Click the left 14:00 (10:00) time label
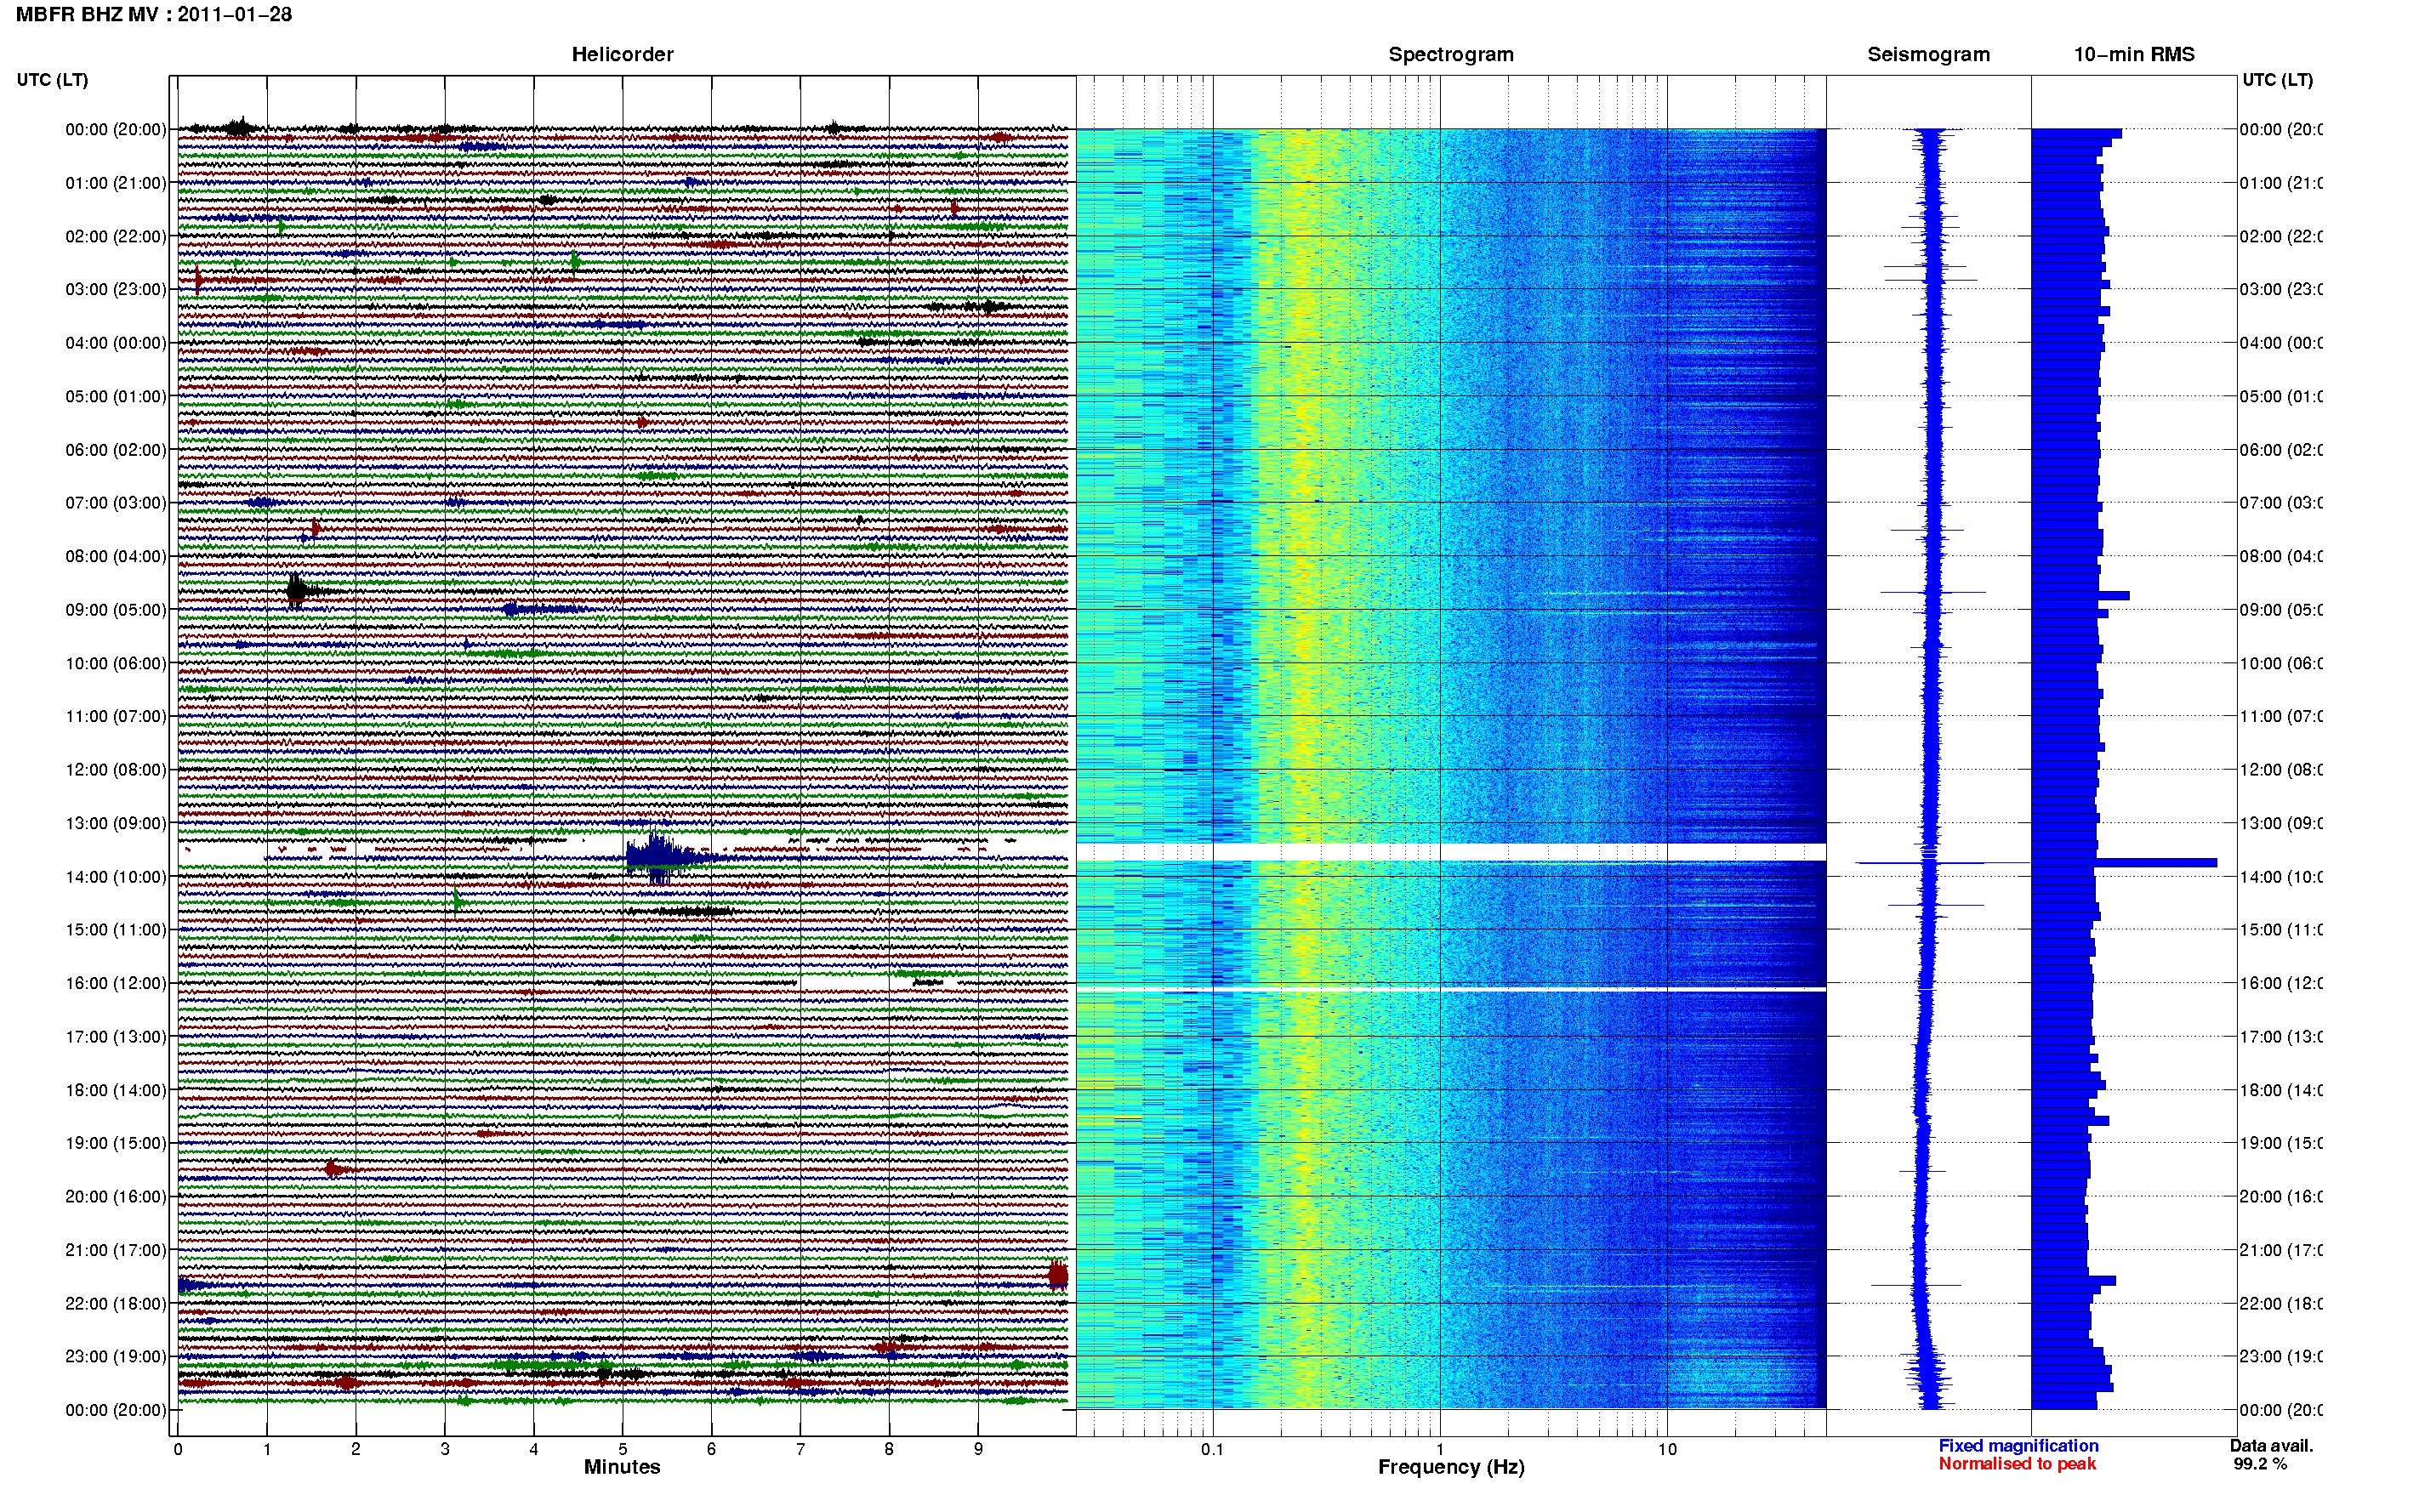 116,877
